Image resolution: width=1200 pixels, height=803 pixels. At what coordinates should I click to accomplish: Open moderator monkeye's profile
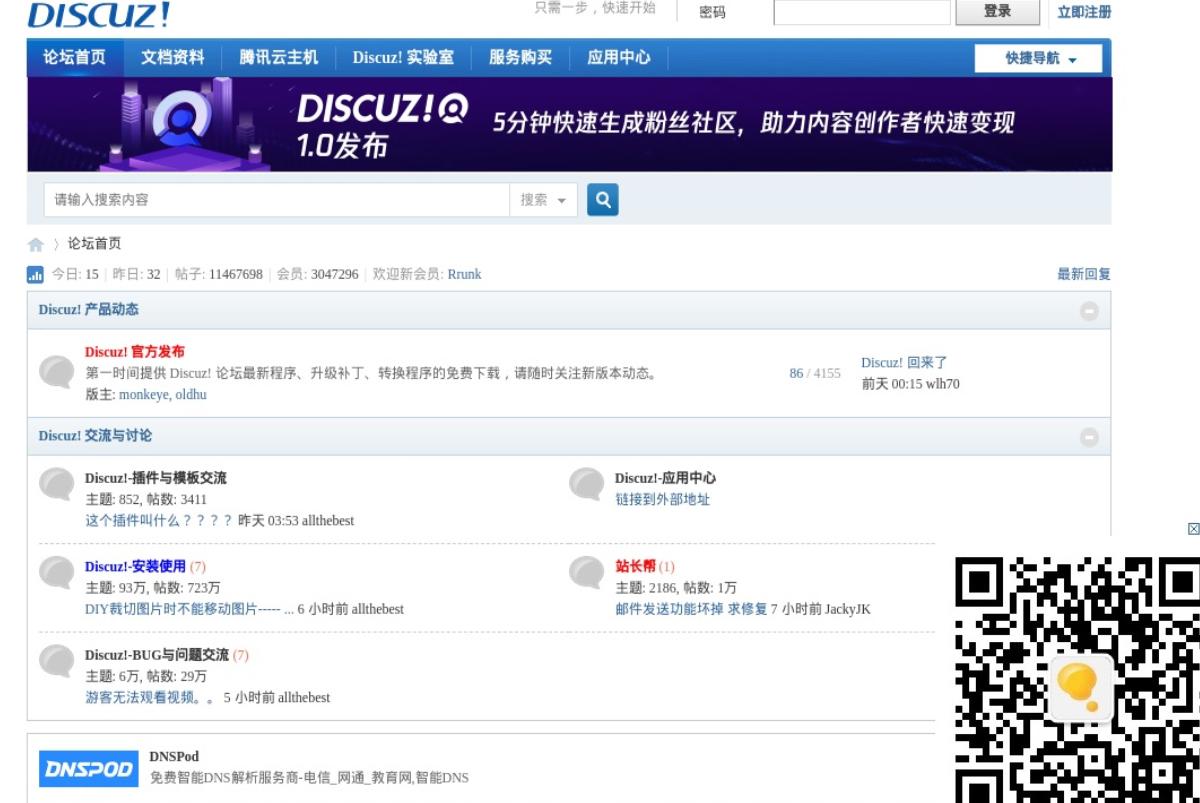[x=144, y=395]
